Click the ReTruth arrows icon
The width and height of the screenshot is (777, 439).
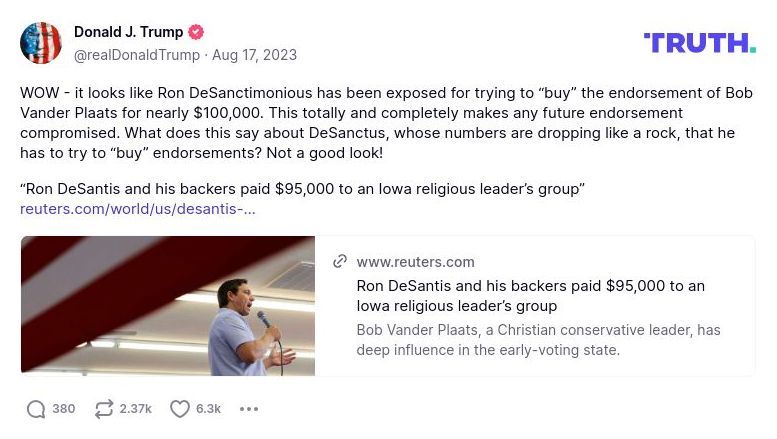coord(104,409)
